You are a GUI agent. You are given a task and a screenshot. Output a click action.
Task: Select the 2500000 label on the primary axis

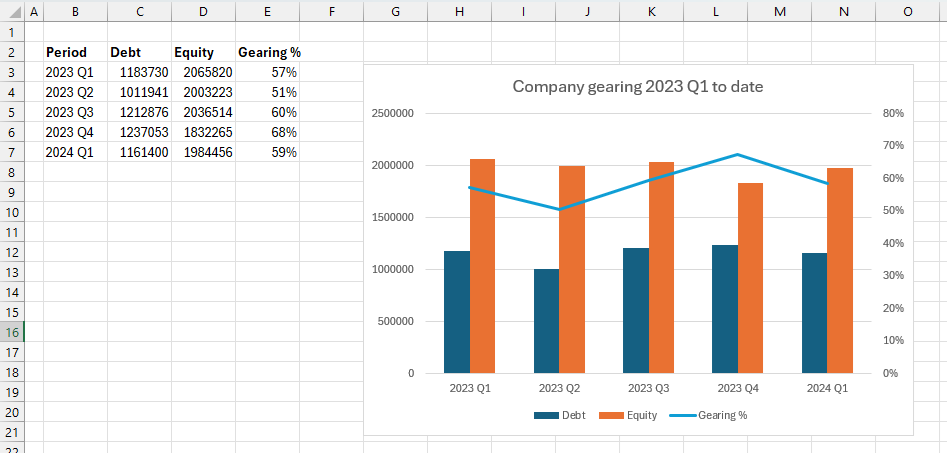tap(393, 113)
